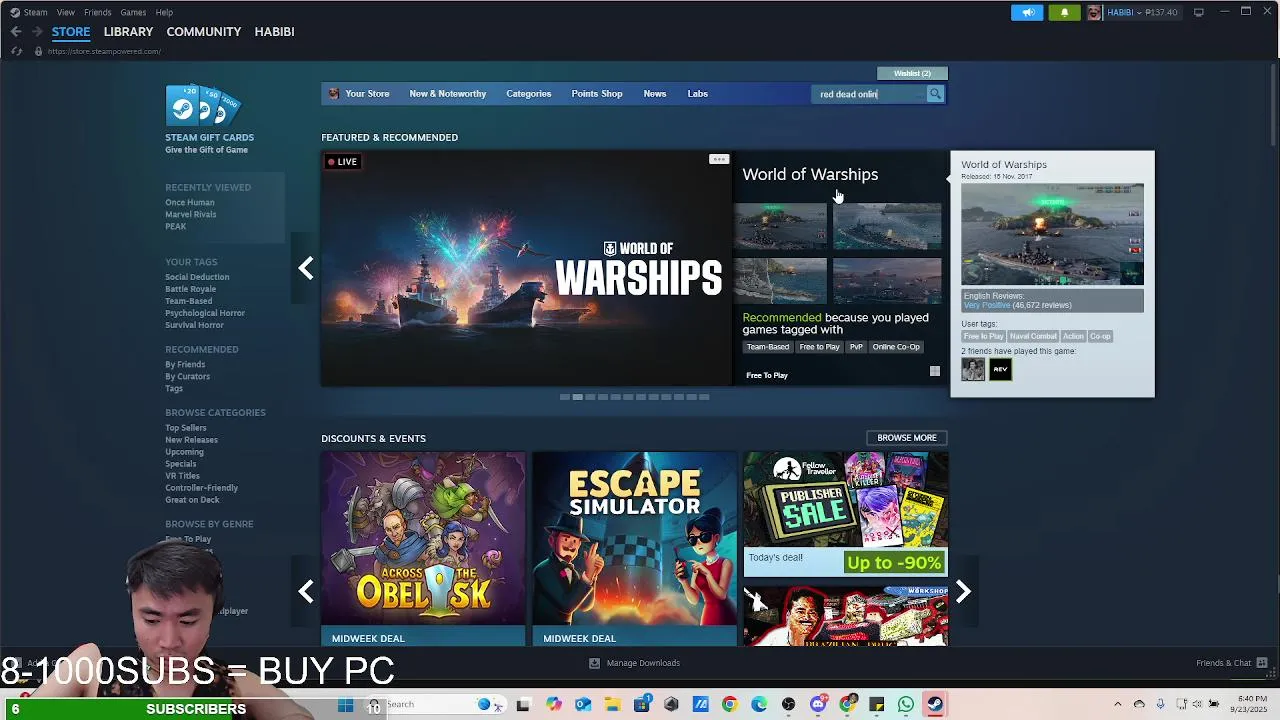This screenshot has height=720, width=1280.
Task: Open the Battle Royale tag link
Action: pos(191,289)
